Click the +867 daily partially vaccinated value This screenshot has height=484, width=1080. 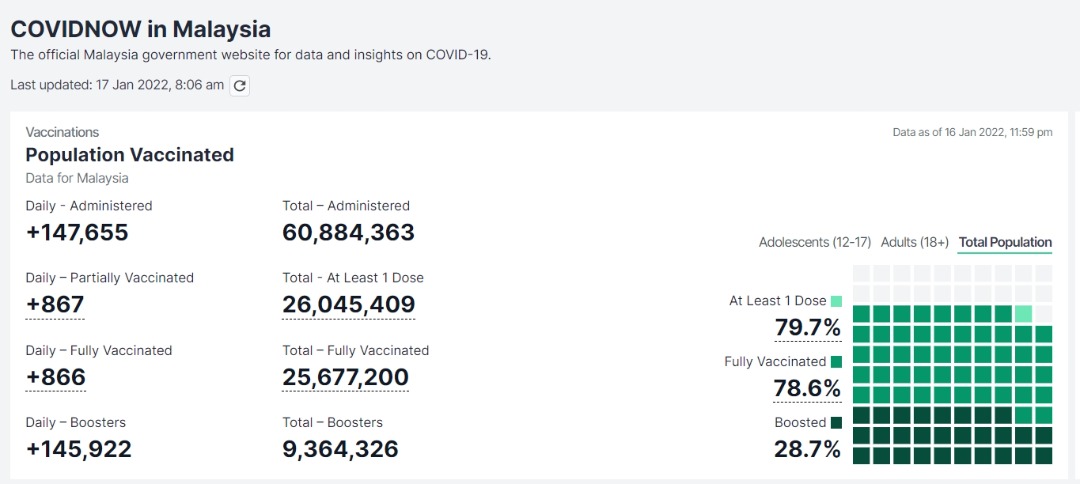click(55, 304)
